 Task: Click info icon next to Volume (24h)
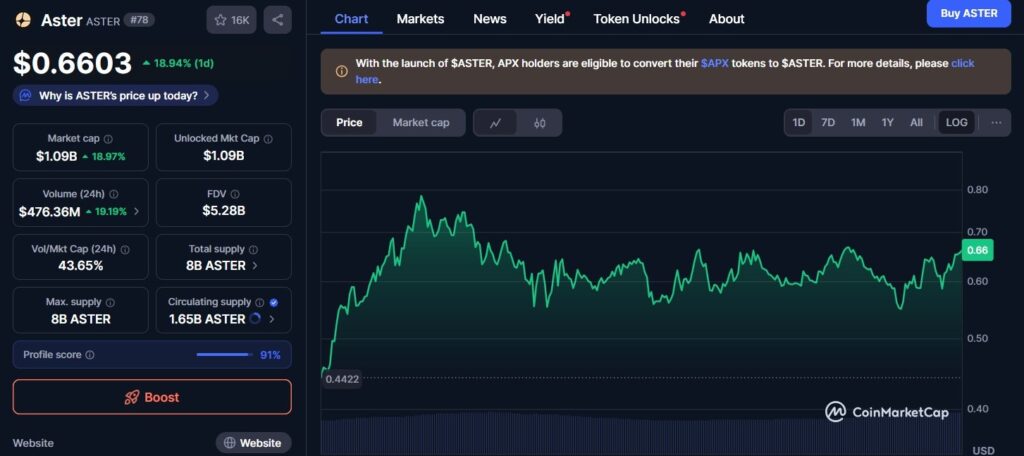[114, 194]
